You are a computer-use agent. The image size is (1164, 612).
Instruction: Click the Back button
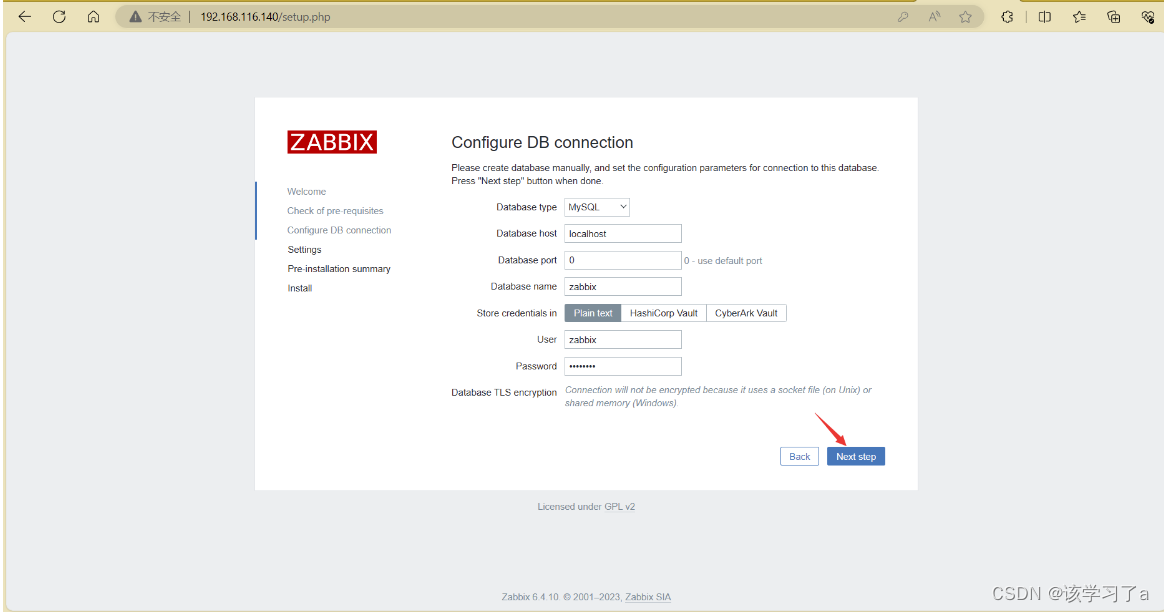(800, 457)
